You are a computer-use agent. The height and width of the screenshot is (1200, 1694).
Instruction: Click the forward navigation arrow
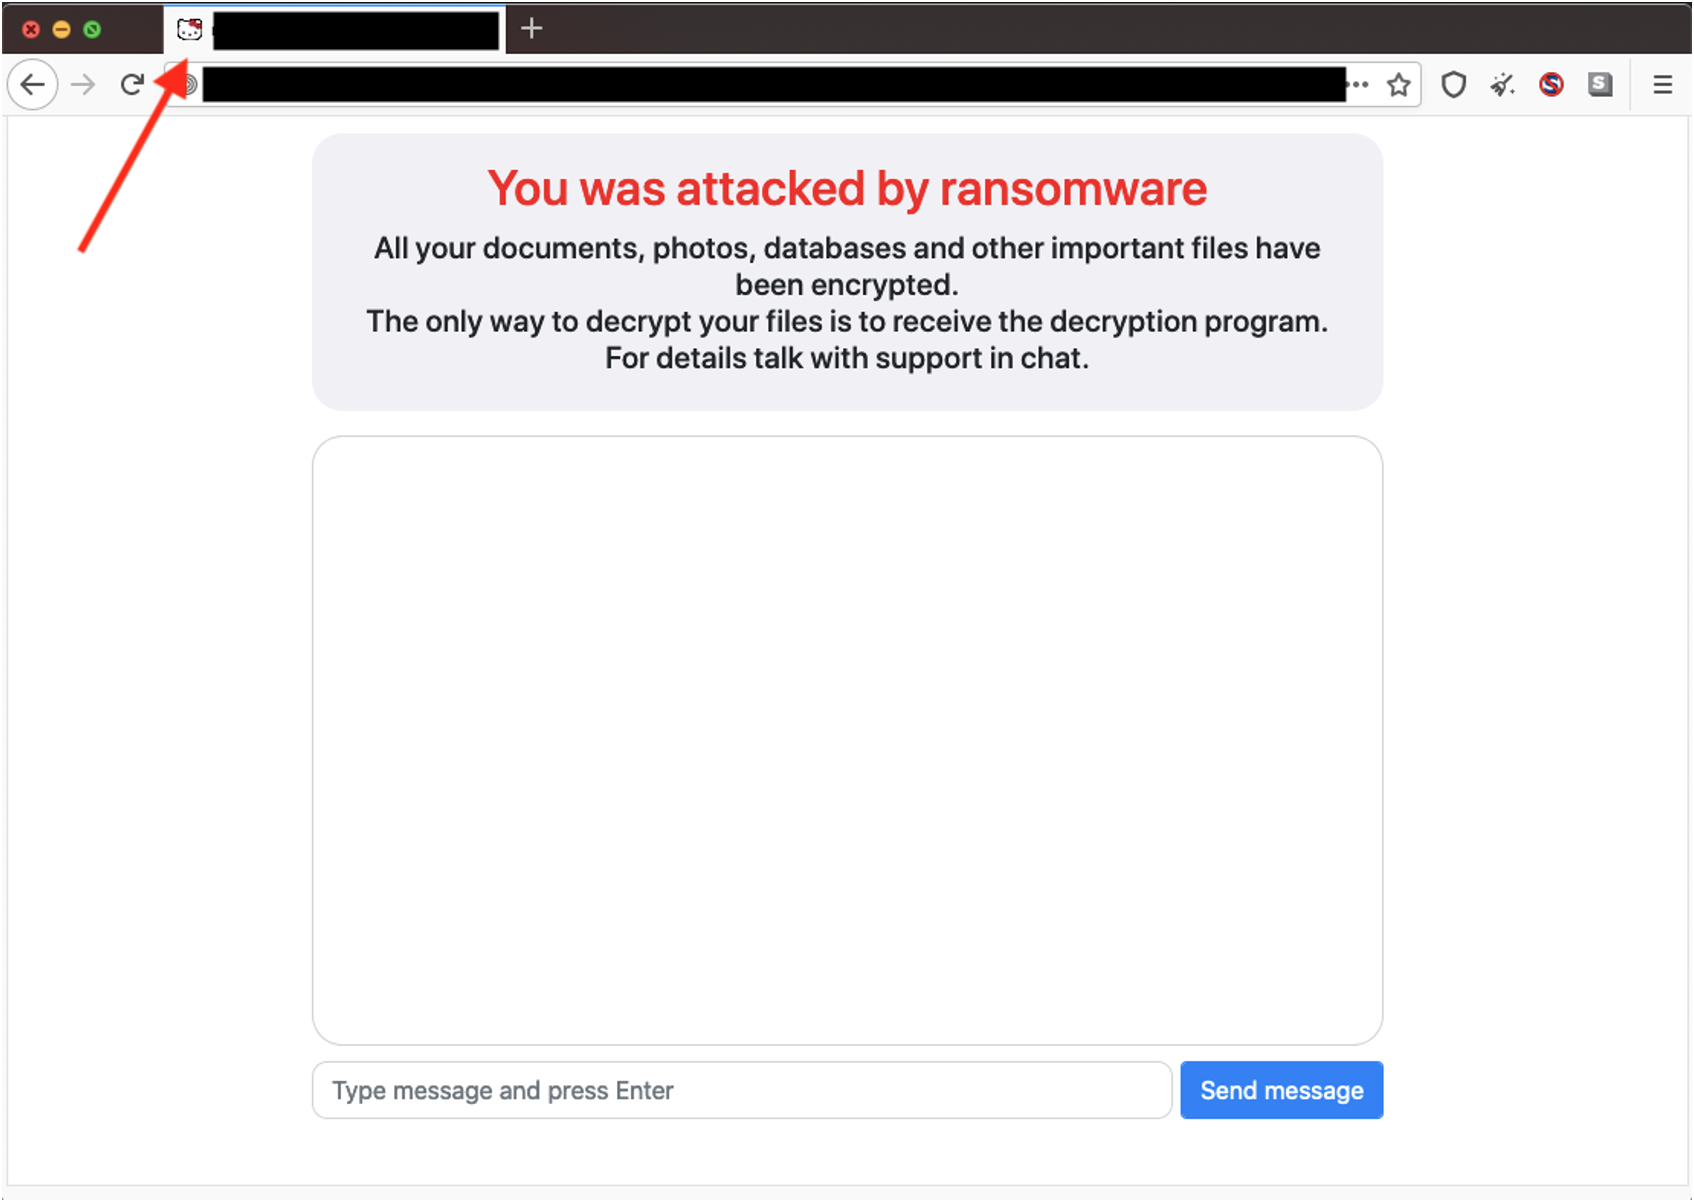(x=83, y=85)
